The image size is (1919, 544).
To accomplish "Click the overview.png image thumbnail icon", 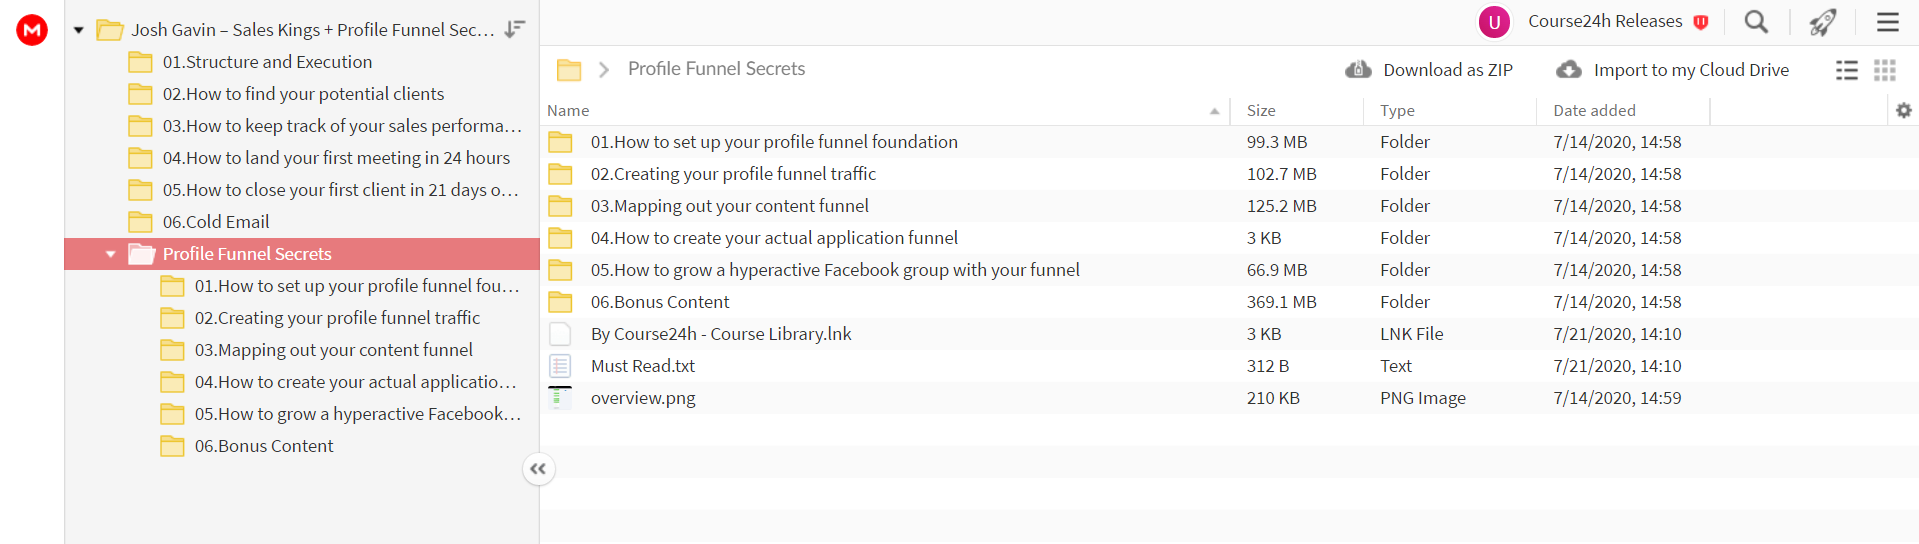I will [x=560, y=398].
